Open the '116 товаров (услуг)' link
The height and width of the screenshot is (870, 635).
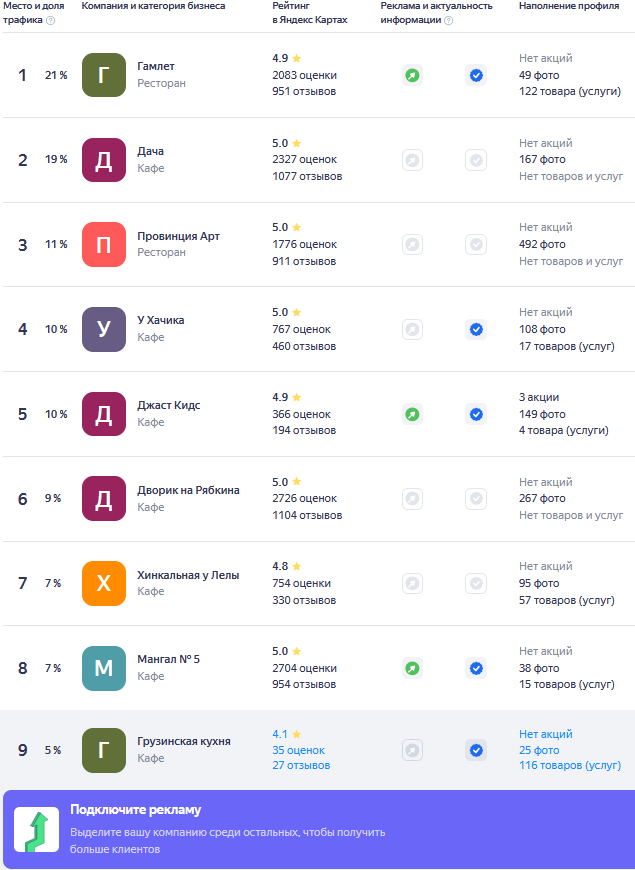pos(570,766)
